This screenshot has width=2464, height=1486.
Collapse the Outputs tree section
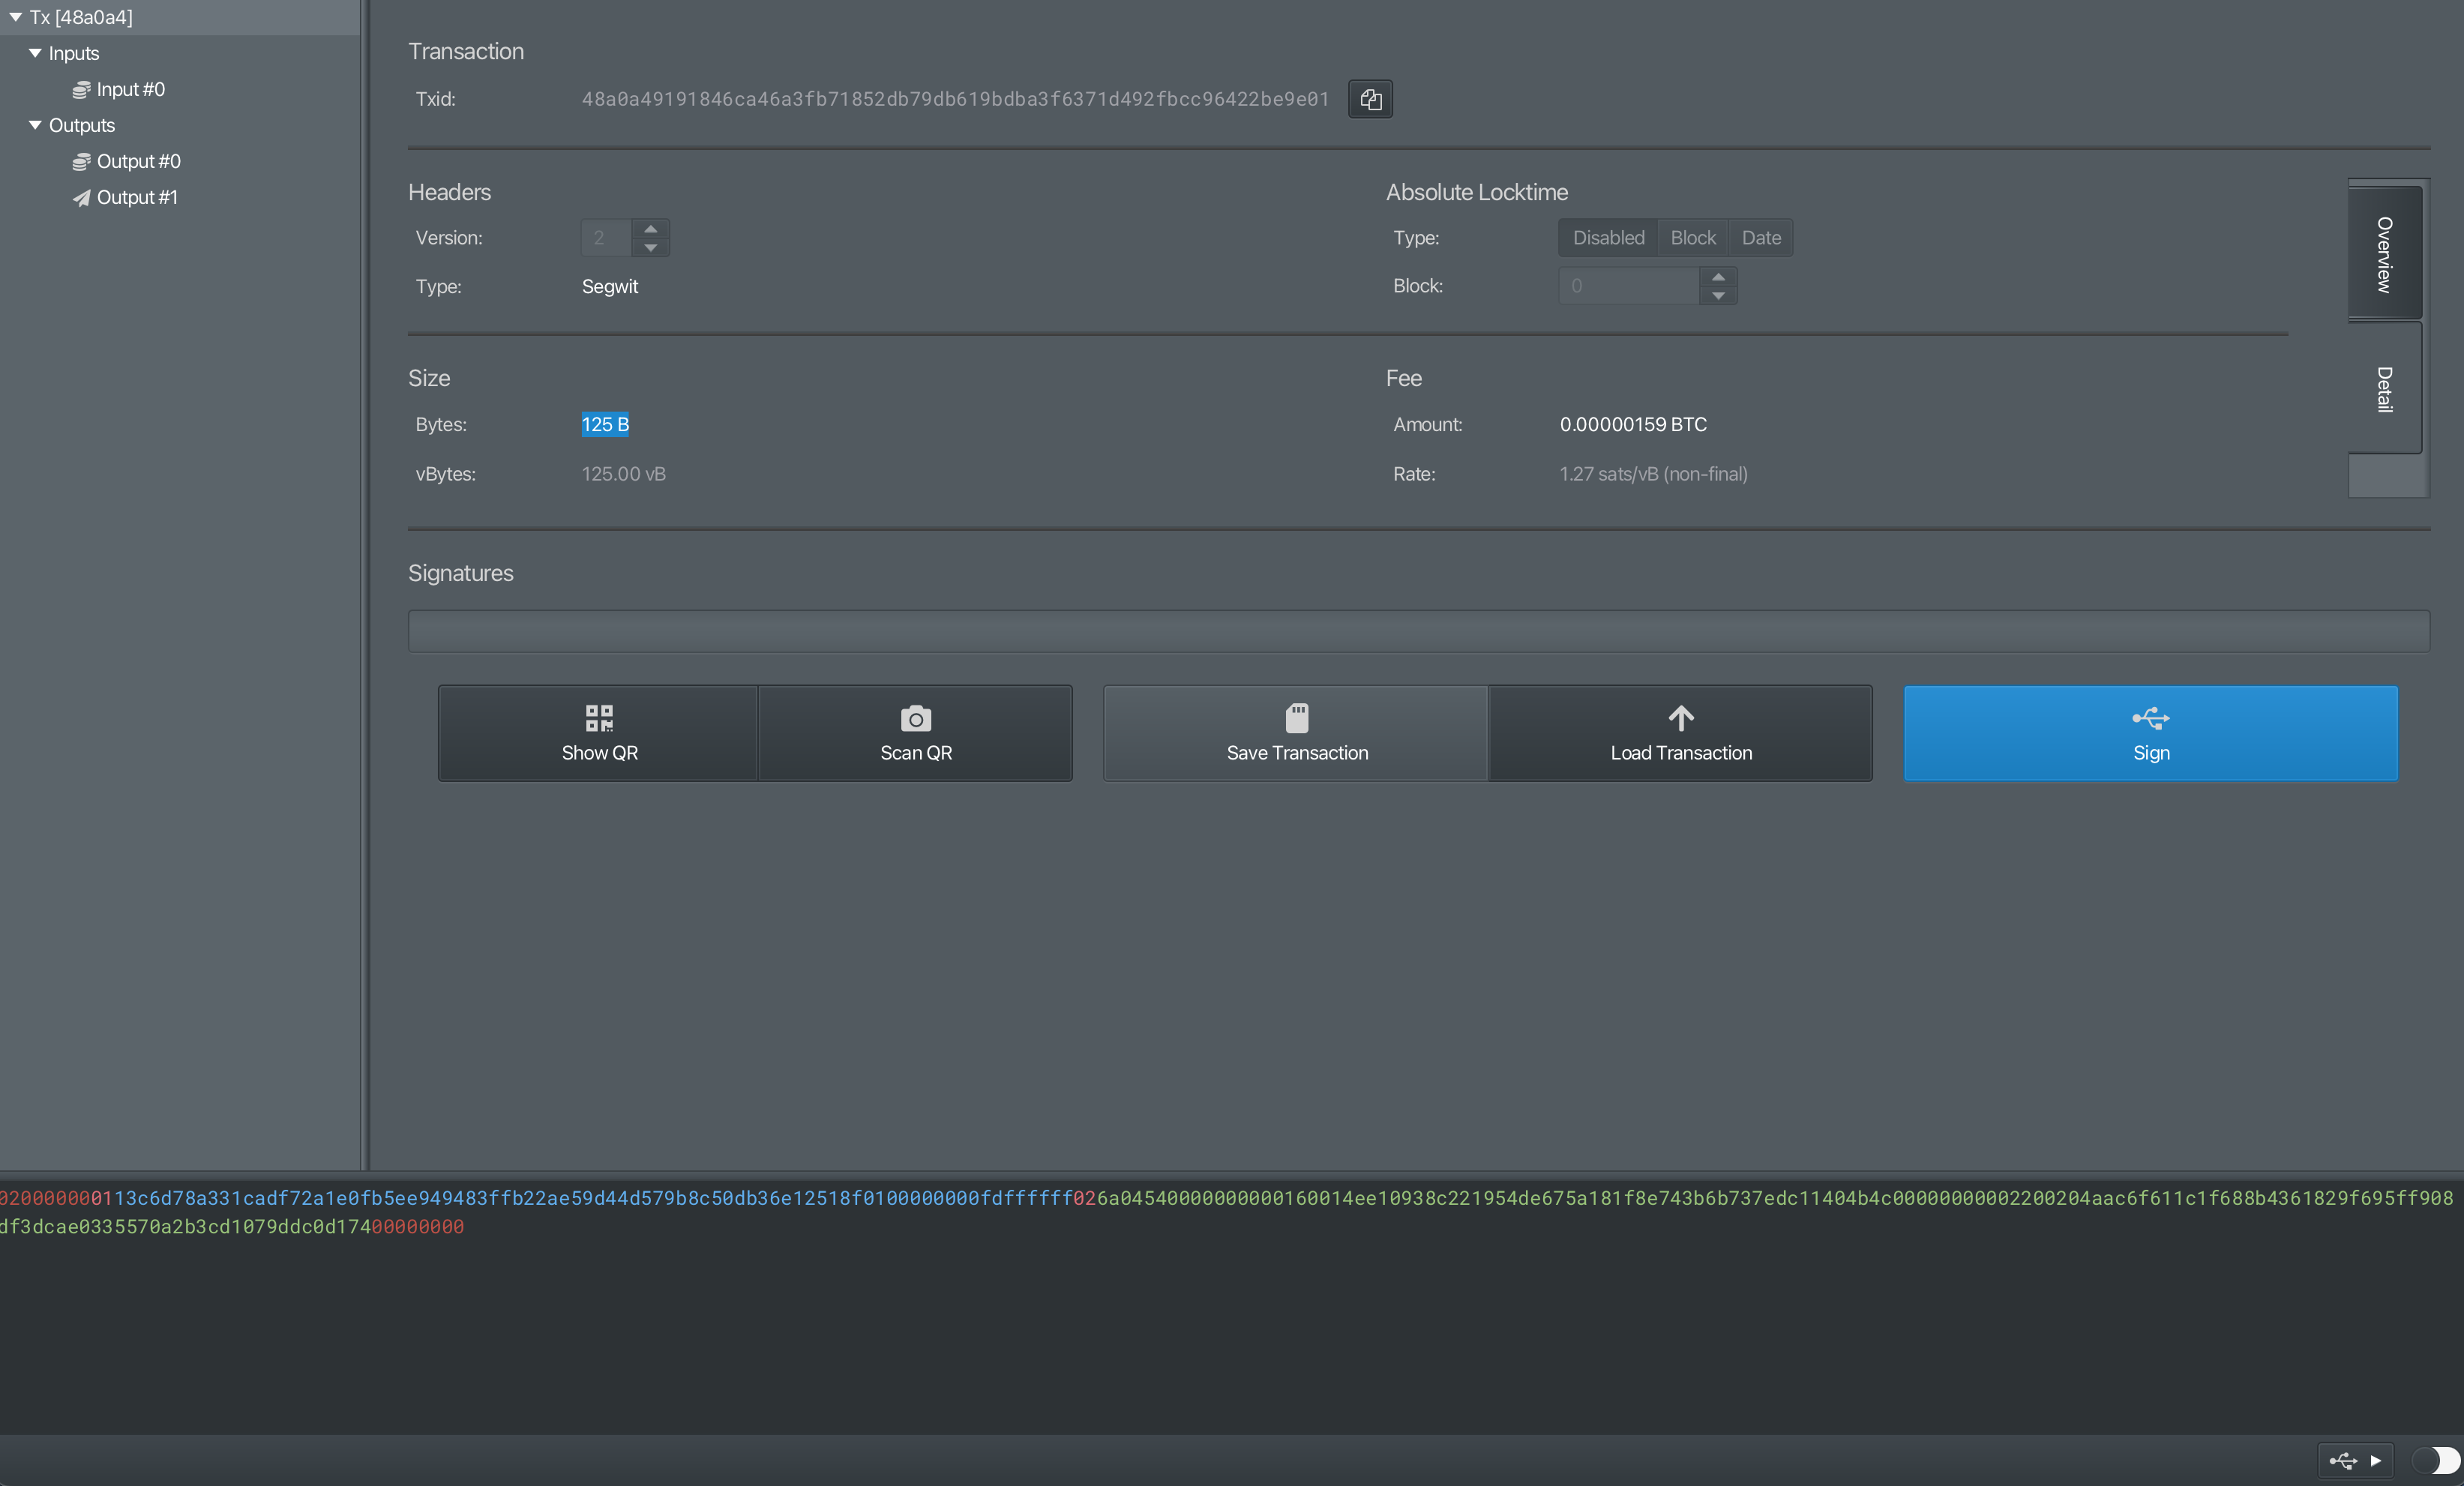35,125
